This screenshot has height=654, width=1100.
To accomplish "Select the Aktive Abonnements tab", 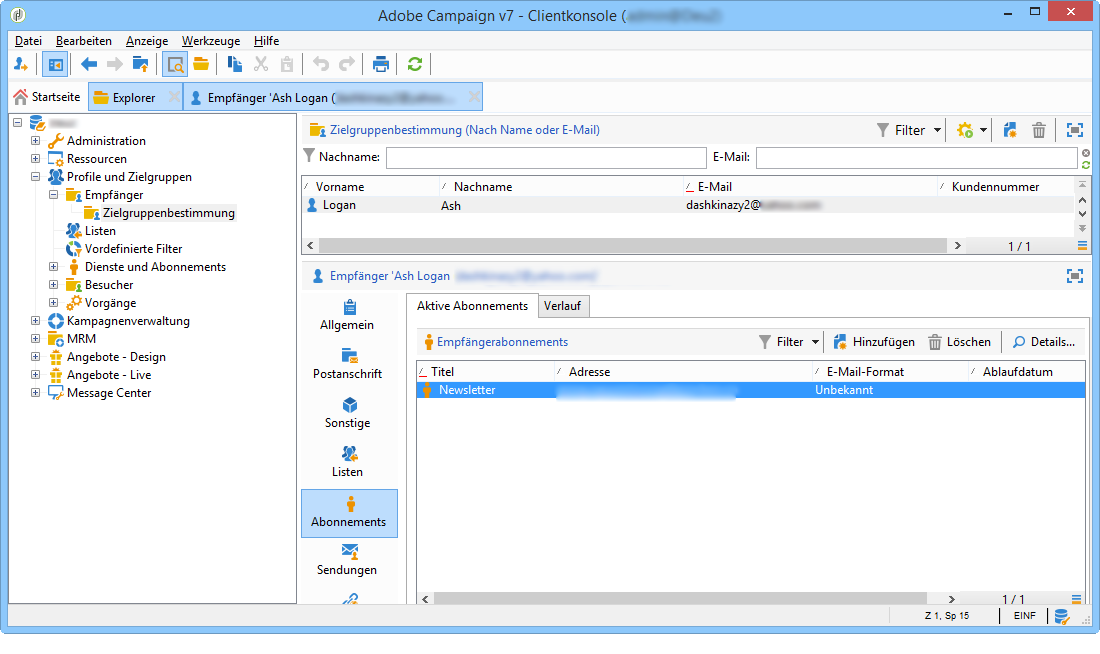I will coord(472,306).
